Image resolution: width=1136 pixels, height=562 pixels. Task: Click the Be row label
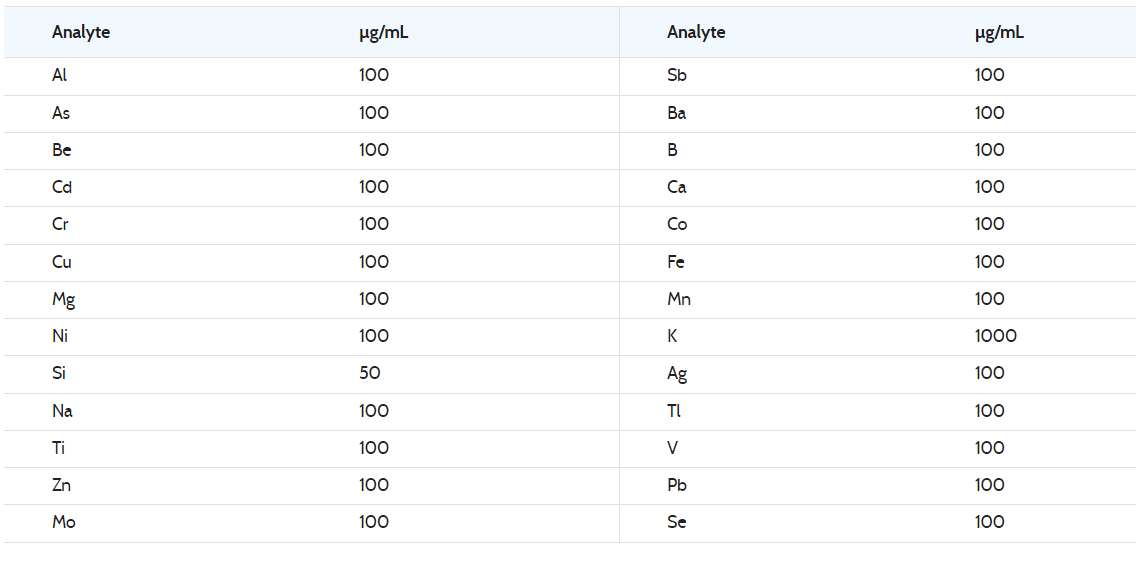click(x=62, y=150)
